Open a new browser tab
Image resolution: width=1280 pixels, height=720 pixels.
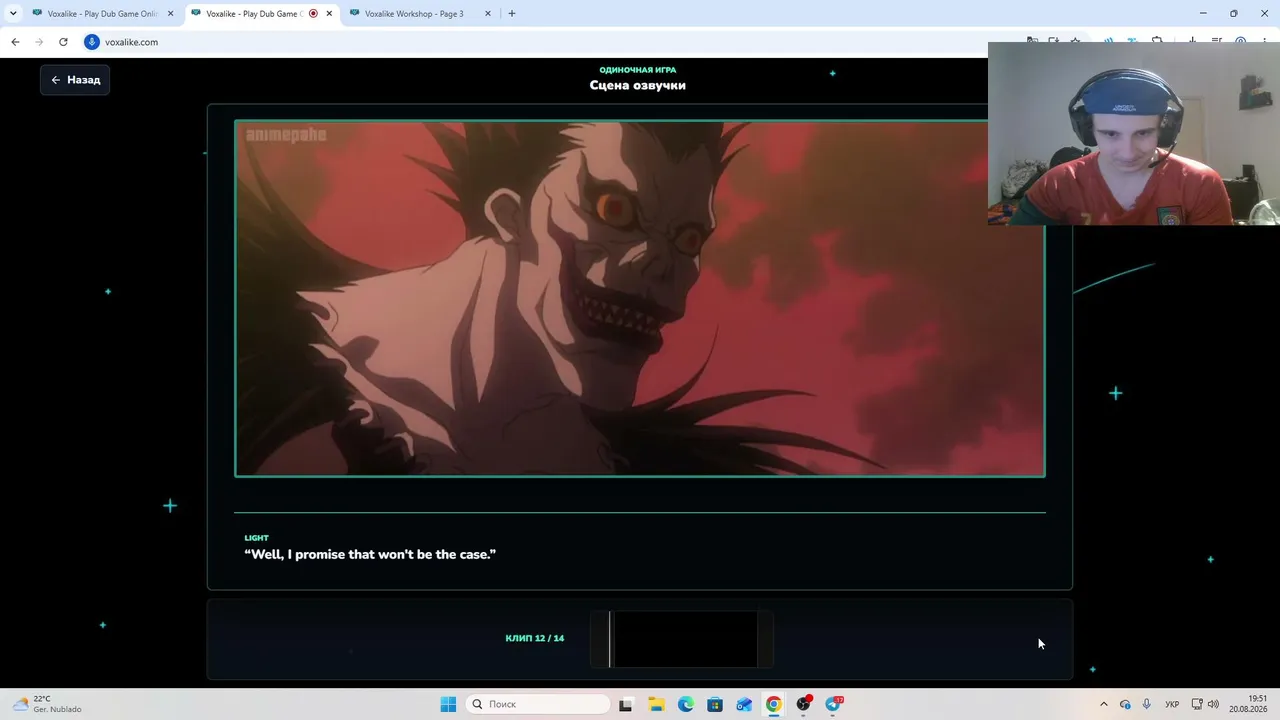click(x=512, y=14)
